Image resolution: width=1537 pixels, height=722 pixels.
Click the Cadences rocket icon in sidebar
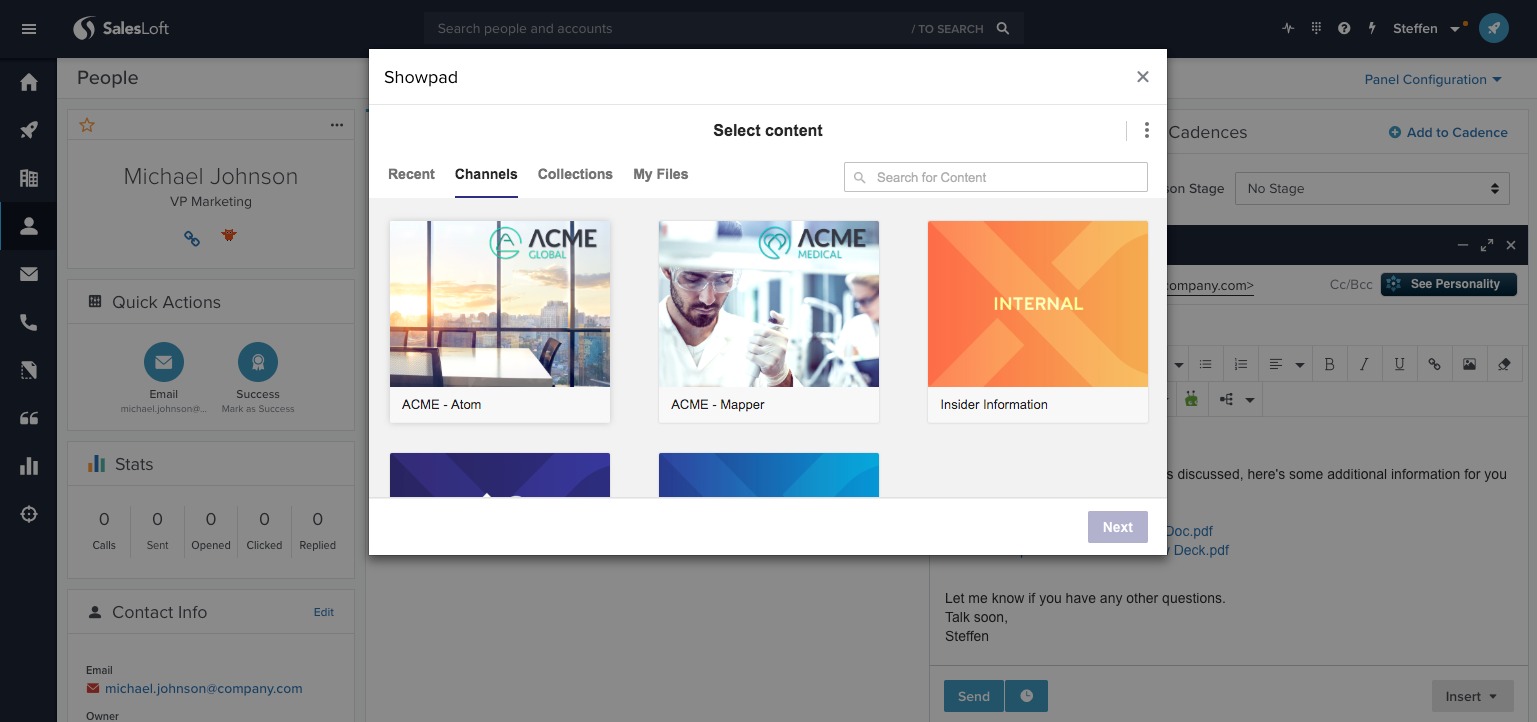coord(28,130)
